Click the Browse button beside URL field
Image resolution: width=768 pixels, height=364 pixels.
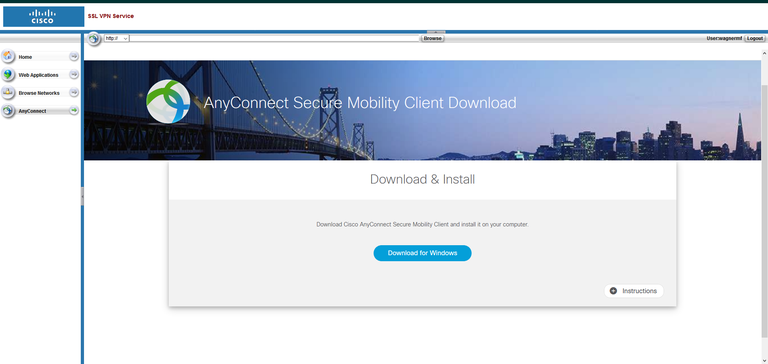(432, 38)
